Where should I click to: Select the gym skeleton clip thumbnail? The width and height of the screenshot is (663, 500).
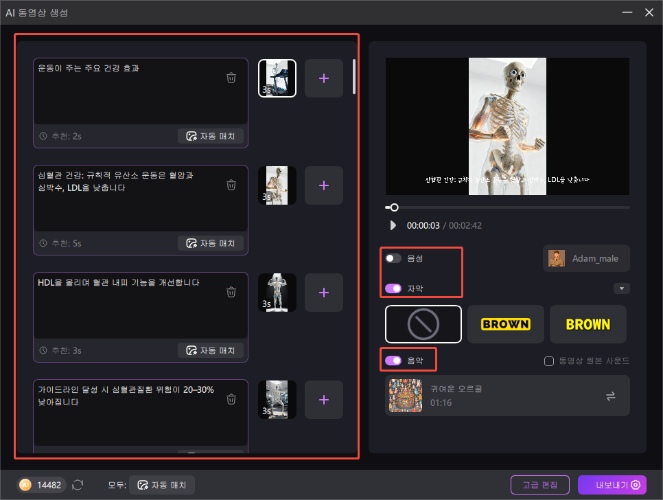coord(277,399)
